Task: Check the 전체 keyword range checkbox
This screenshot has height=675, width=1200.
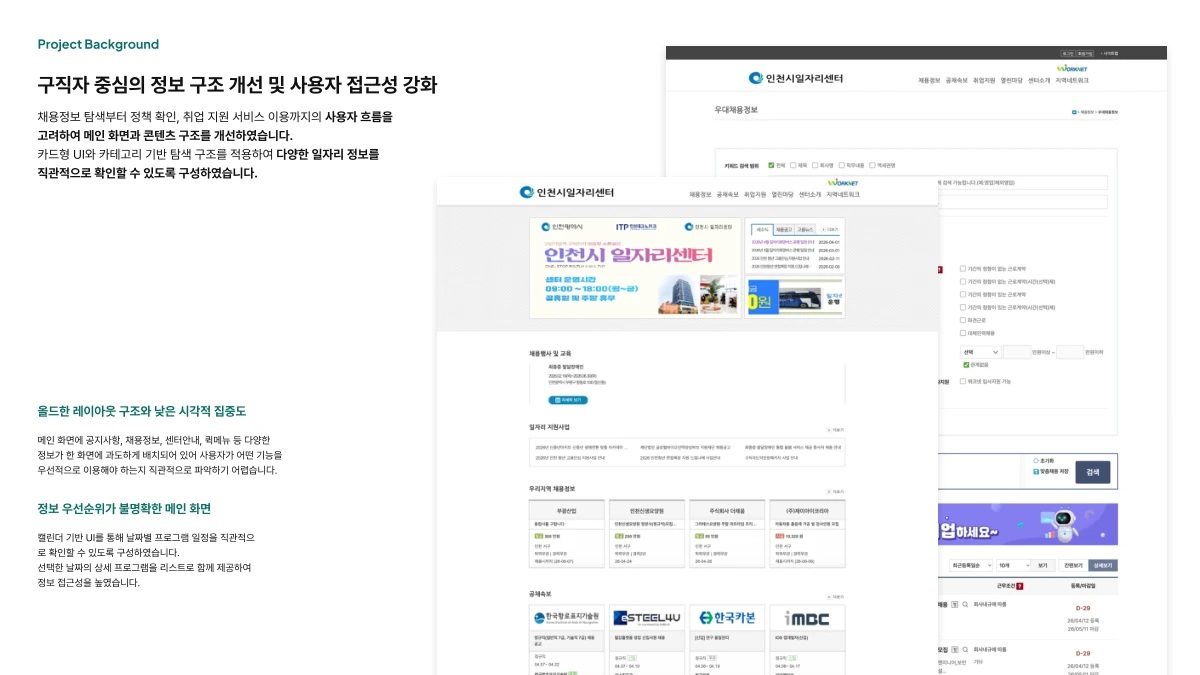Action: (x=771, y=165)
